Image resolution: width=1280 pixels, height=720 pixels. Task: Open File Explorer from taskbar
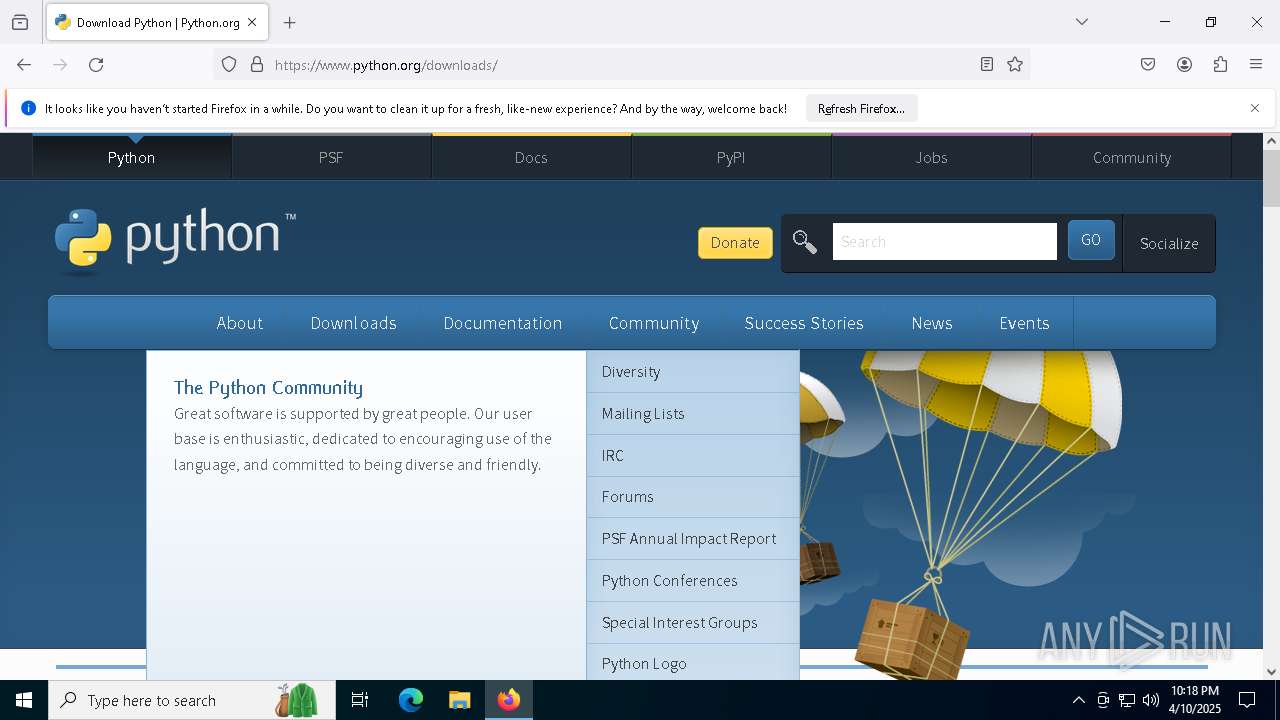(459, 700)
